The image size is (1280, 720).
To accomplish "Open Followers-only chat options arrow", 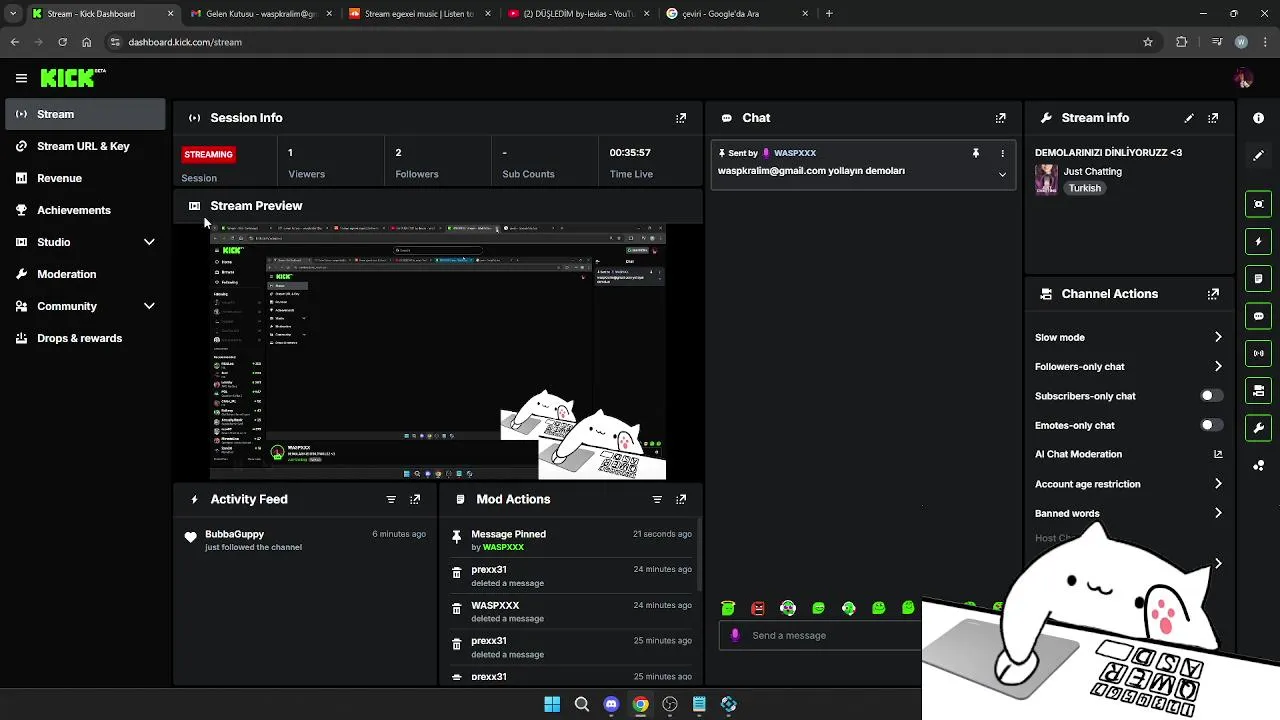I will [x=1217, y=366].
